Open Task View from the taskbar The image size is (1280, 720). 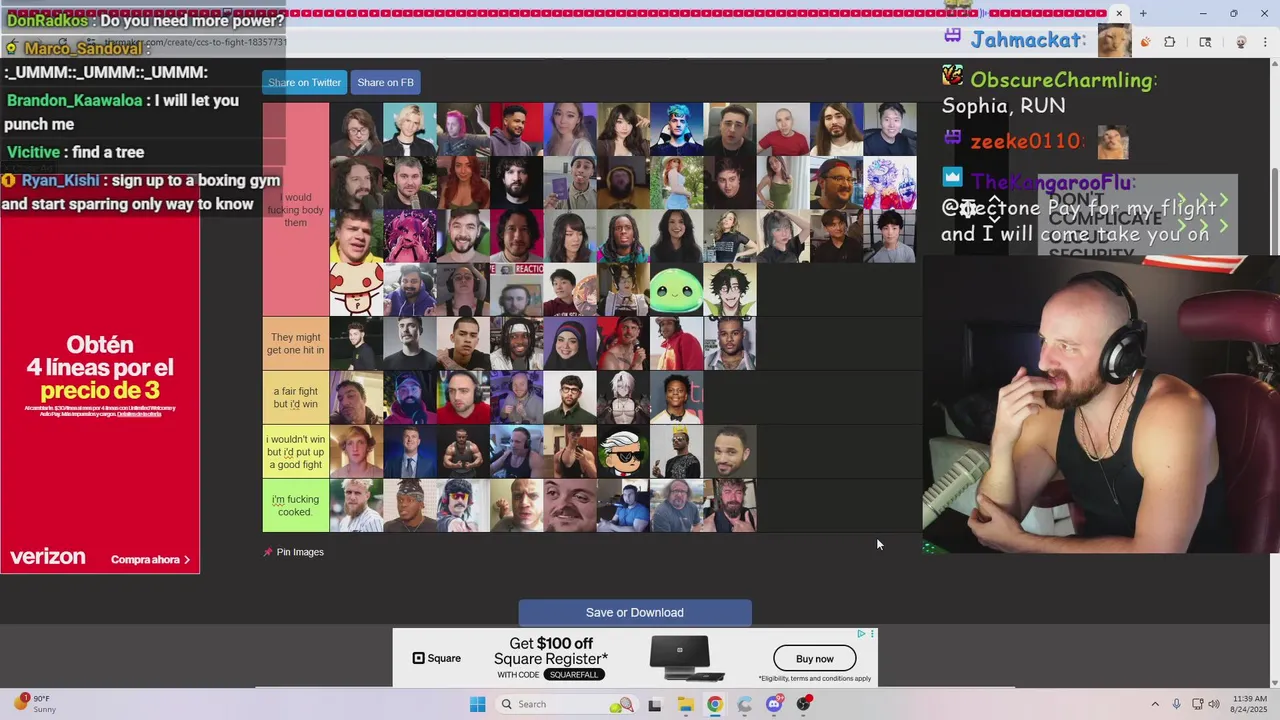click(655, 704)
